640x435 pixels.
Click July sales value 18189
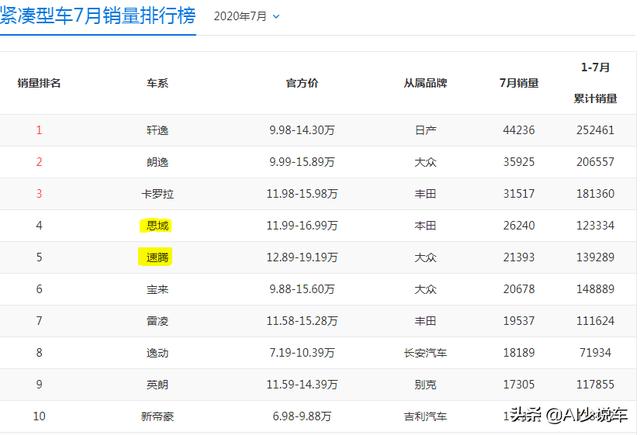pos(519,353)
